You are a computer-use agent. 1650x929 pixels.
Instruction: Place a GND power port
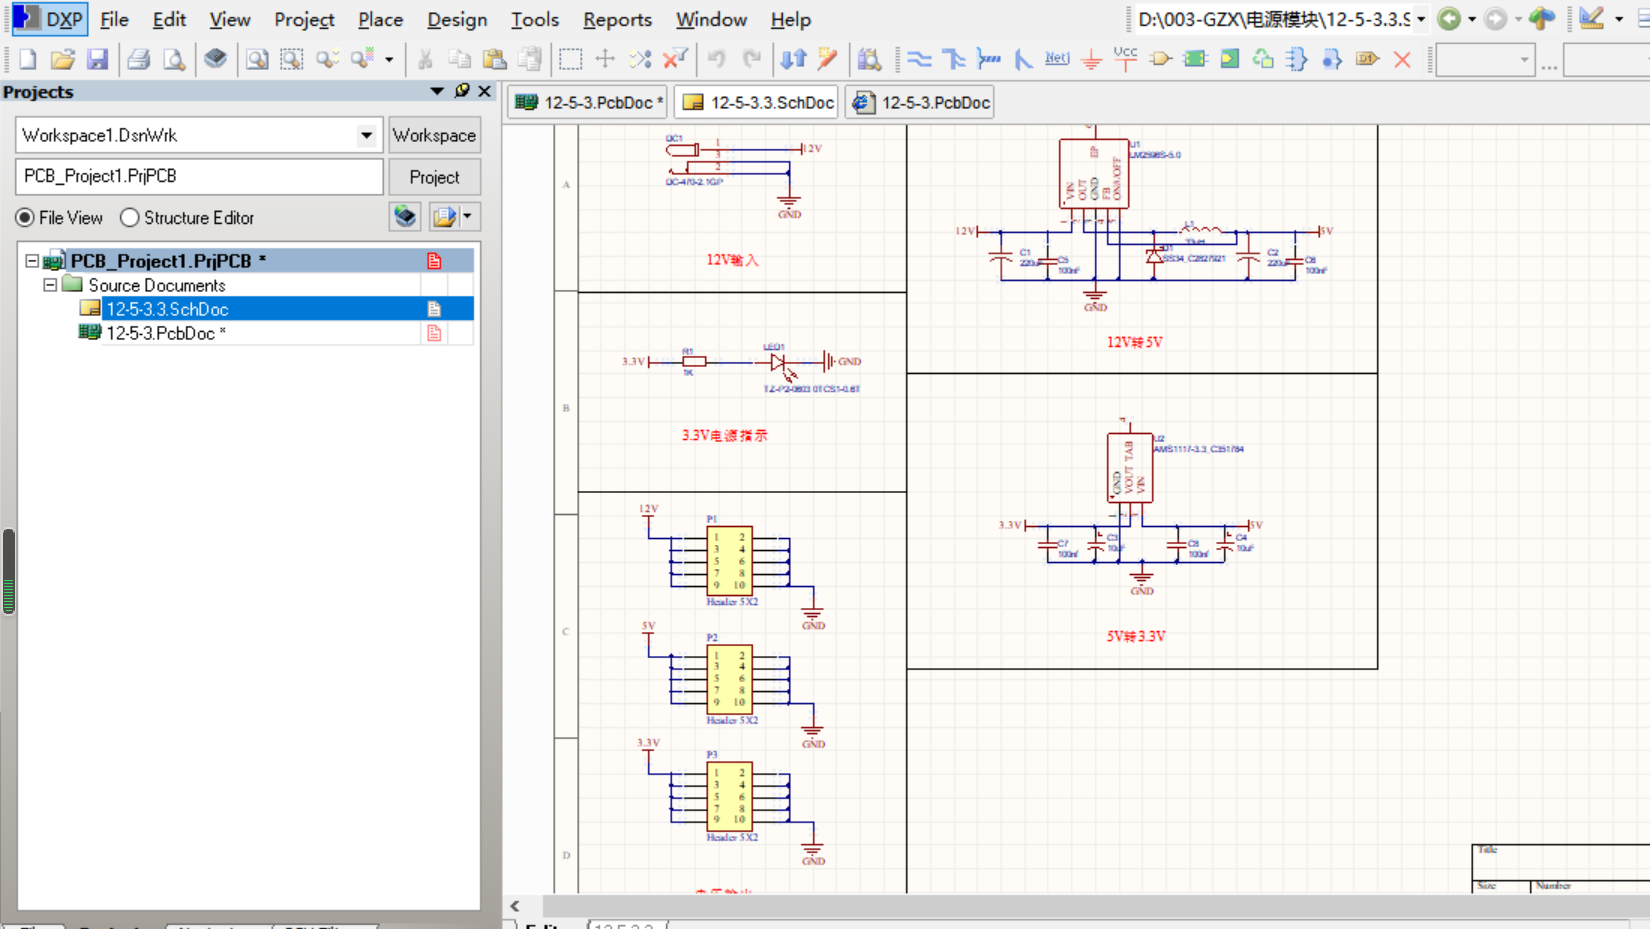pos(1092,59)
